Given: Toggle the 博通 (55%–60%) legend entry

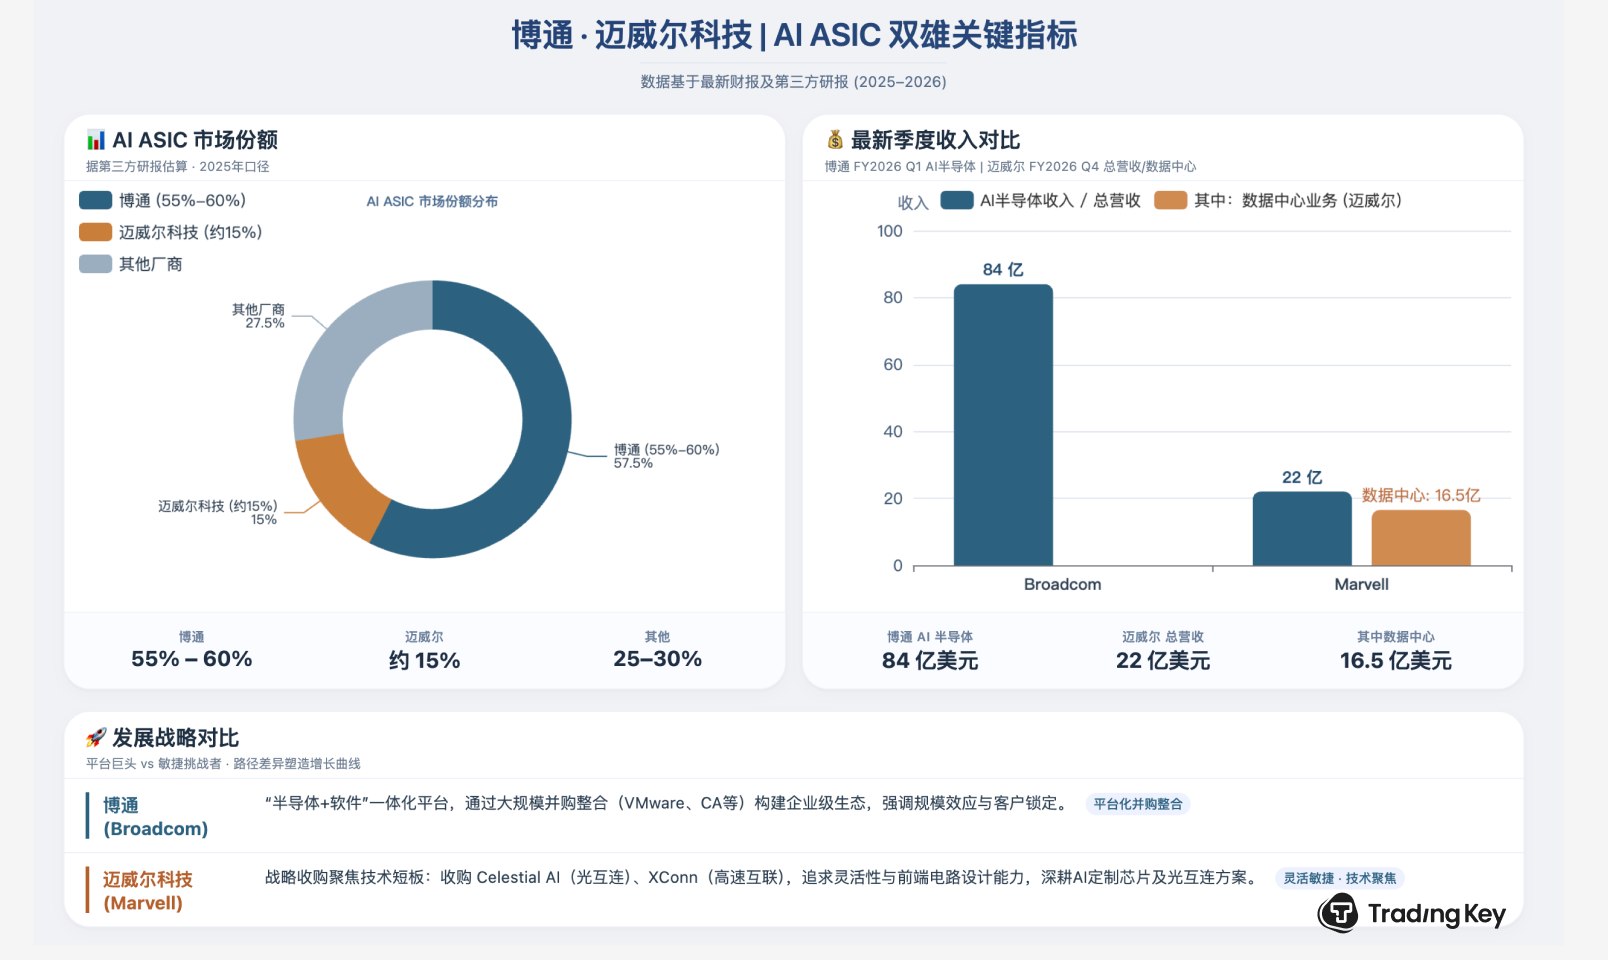Looking at the screenshot, I should tap(163, 201).
